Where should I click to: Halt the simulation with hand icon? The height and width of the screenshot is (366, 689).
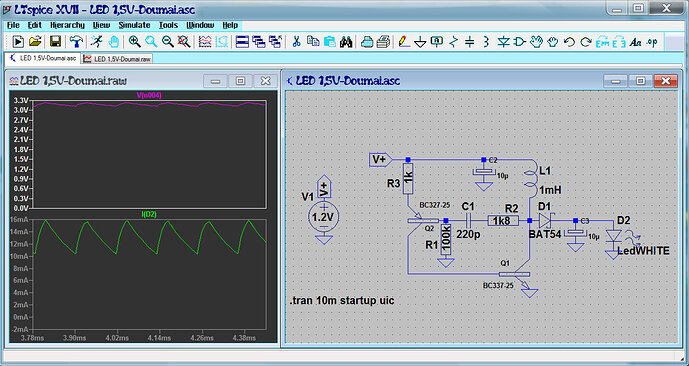coord(113,42)
